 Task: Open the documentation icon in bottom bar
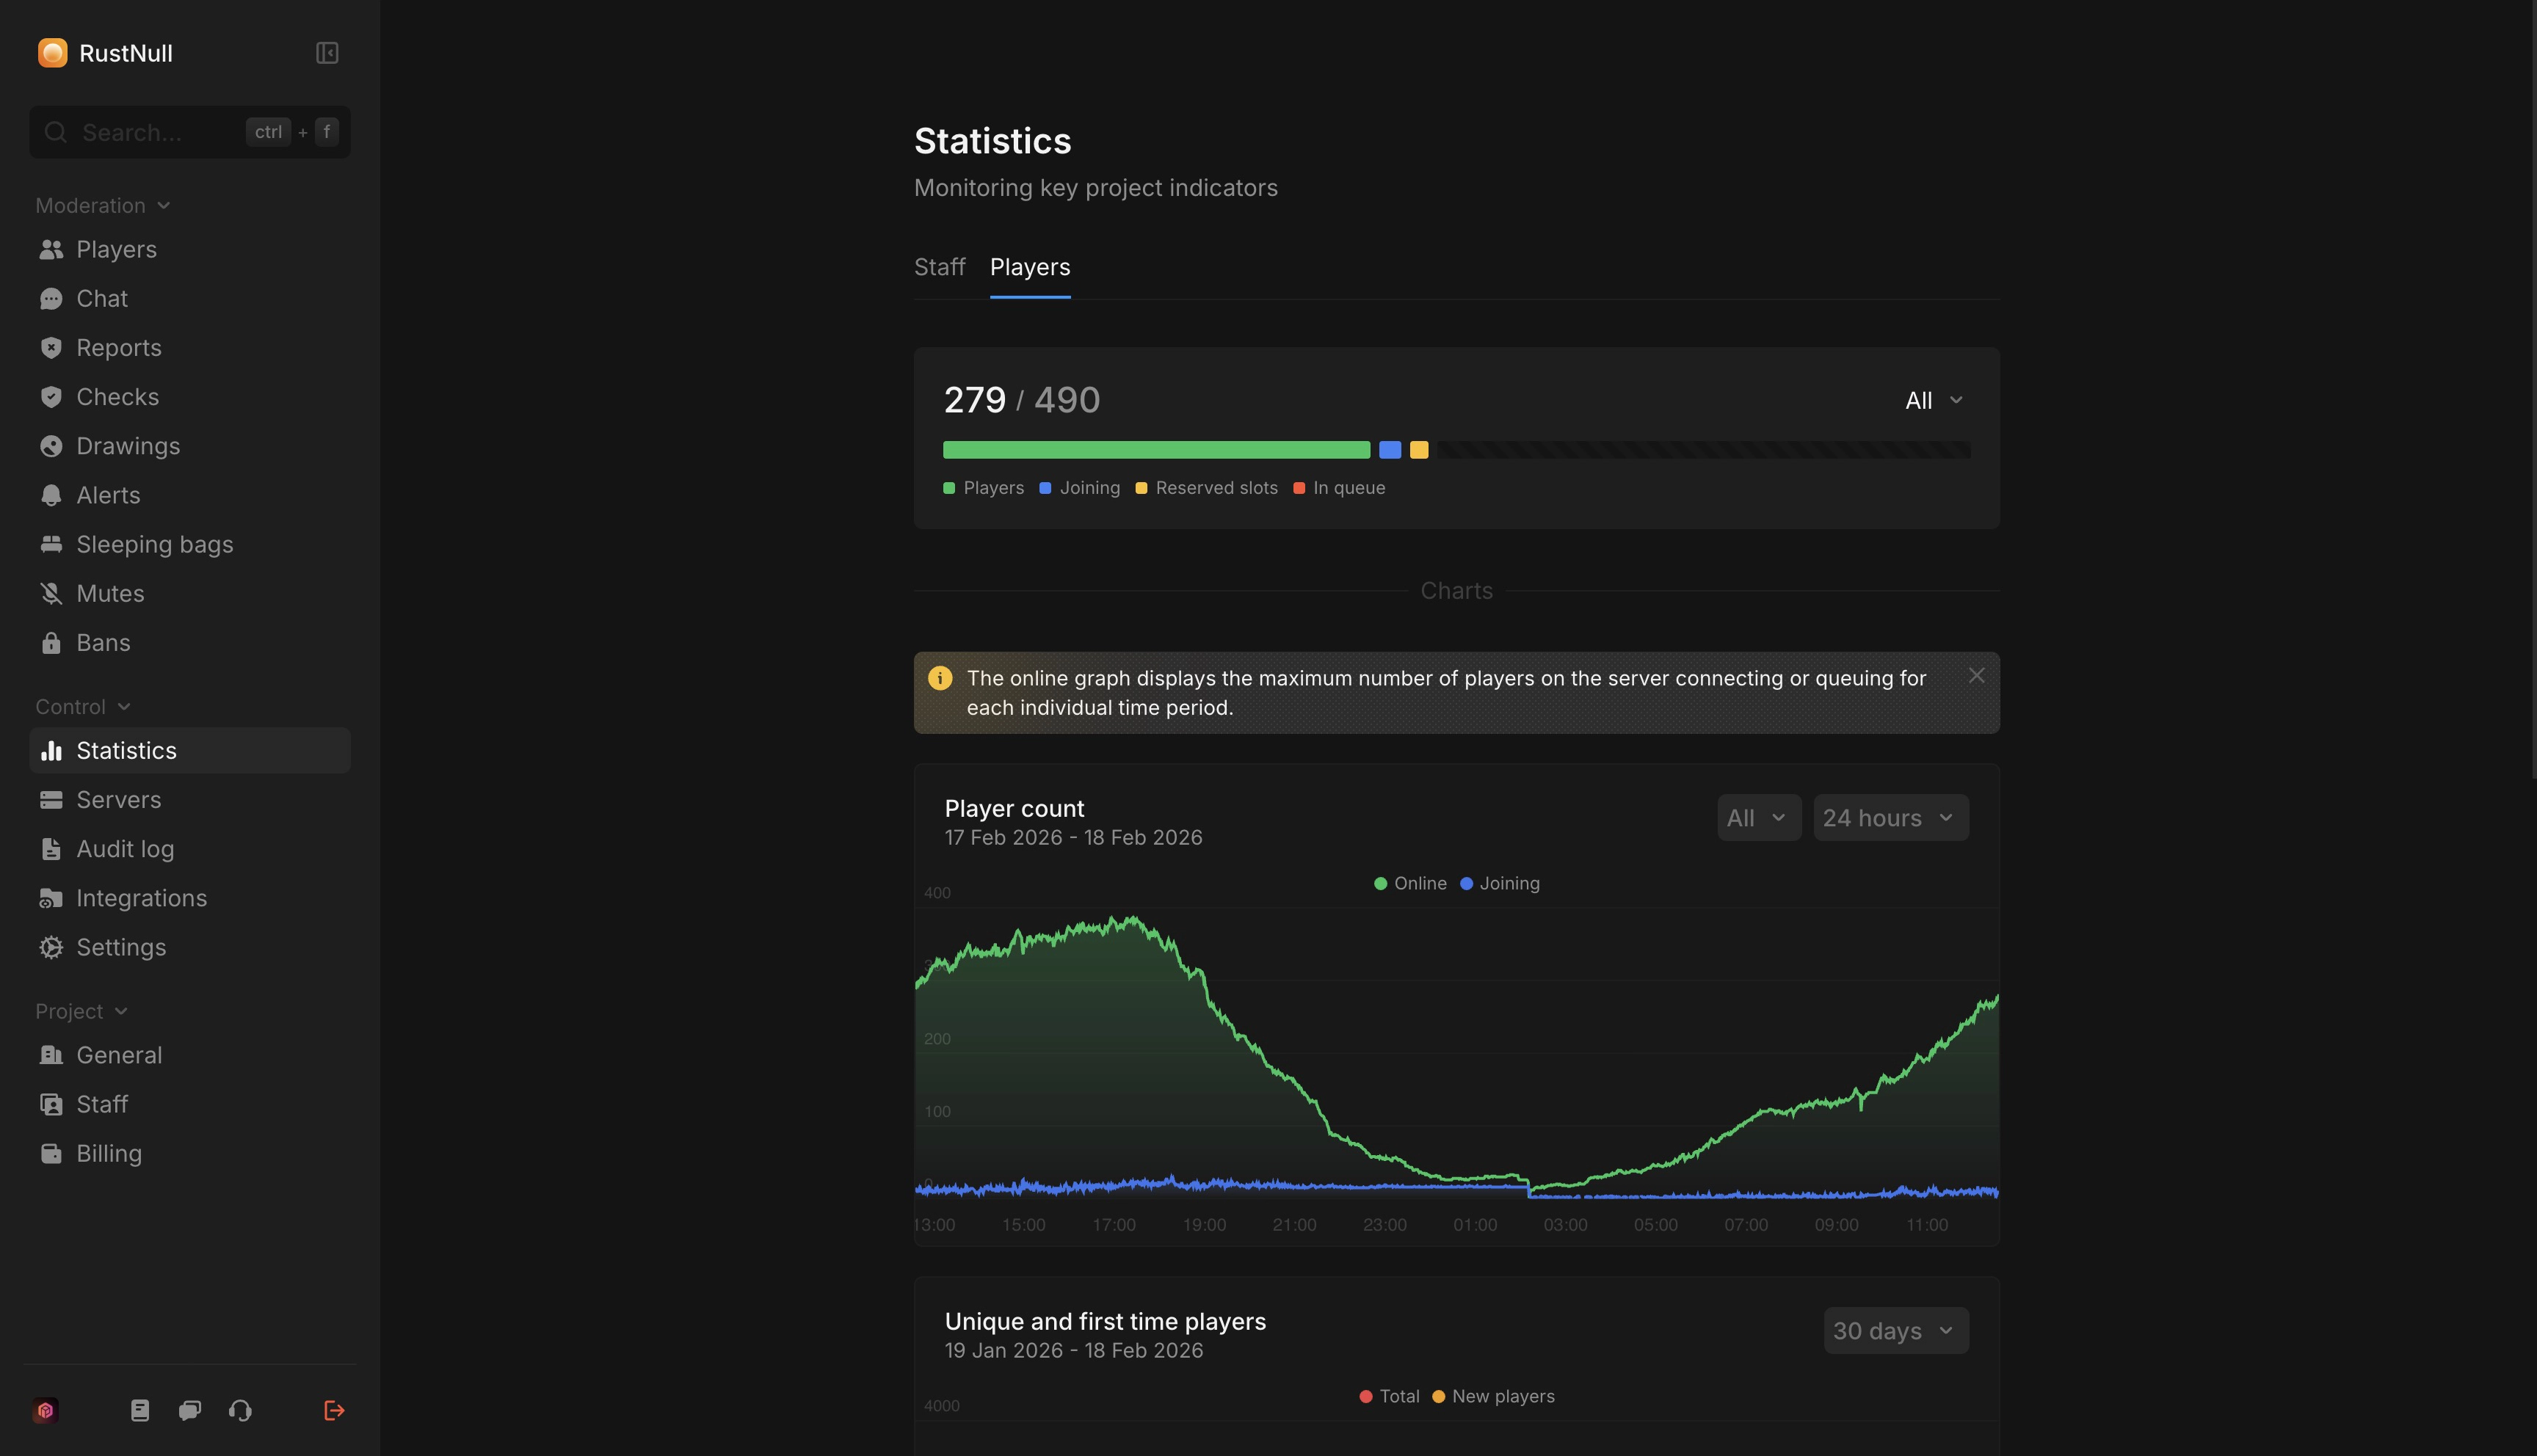coord(140,1410)
